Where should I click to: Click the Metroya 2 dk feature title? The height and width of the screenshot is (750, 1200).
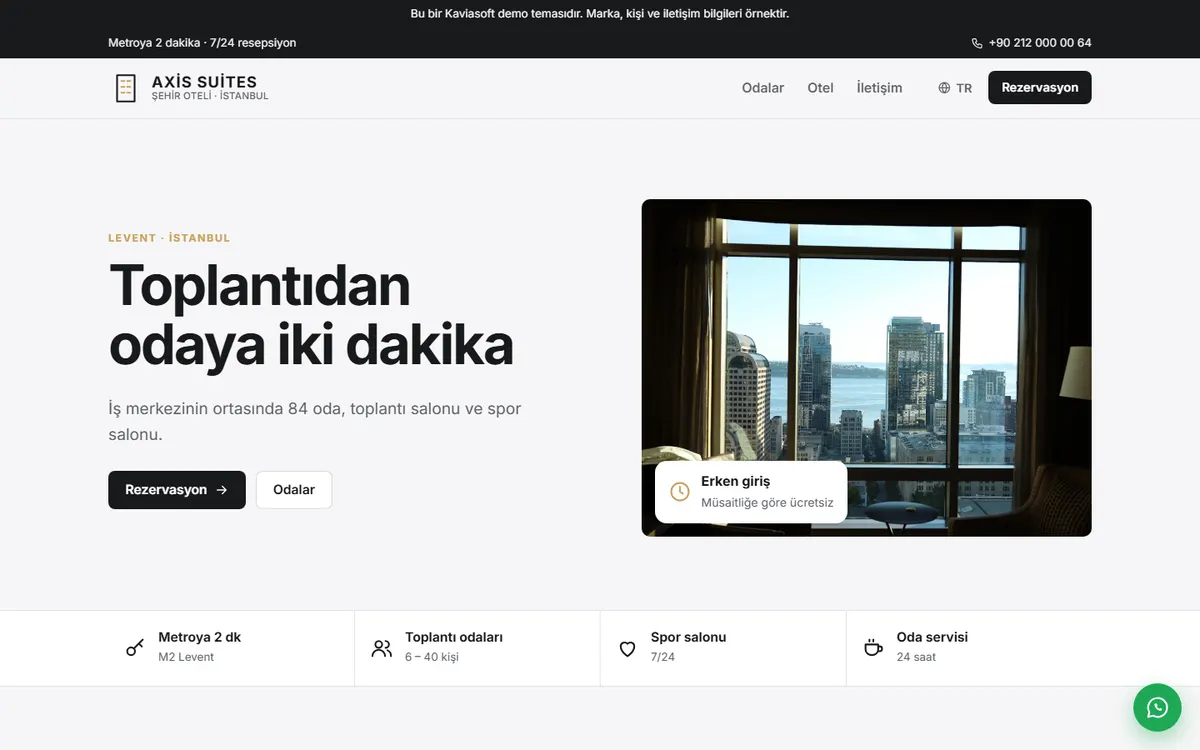coord(199,637)
